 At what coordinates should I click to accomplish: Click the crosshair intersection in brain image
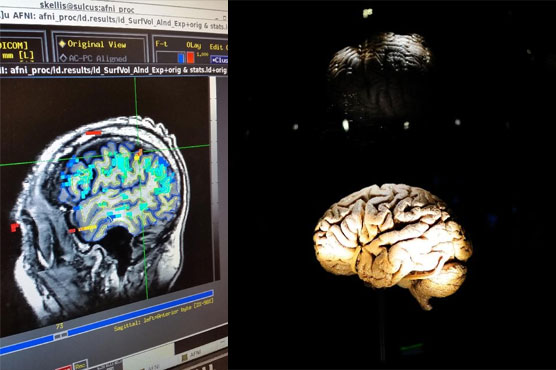point(138,152)
